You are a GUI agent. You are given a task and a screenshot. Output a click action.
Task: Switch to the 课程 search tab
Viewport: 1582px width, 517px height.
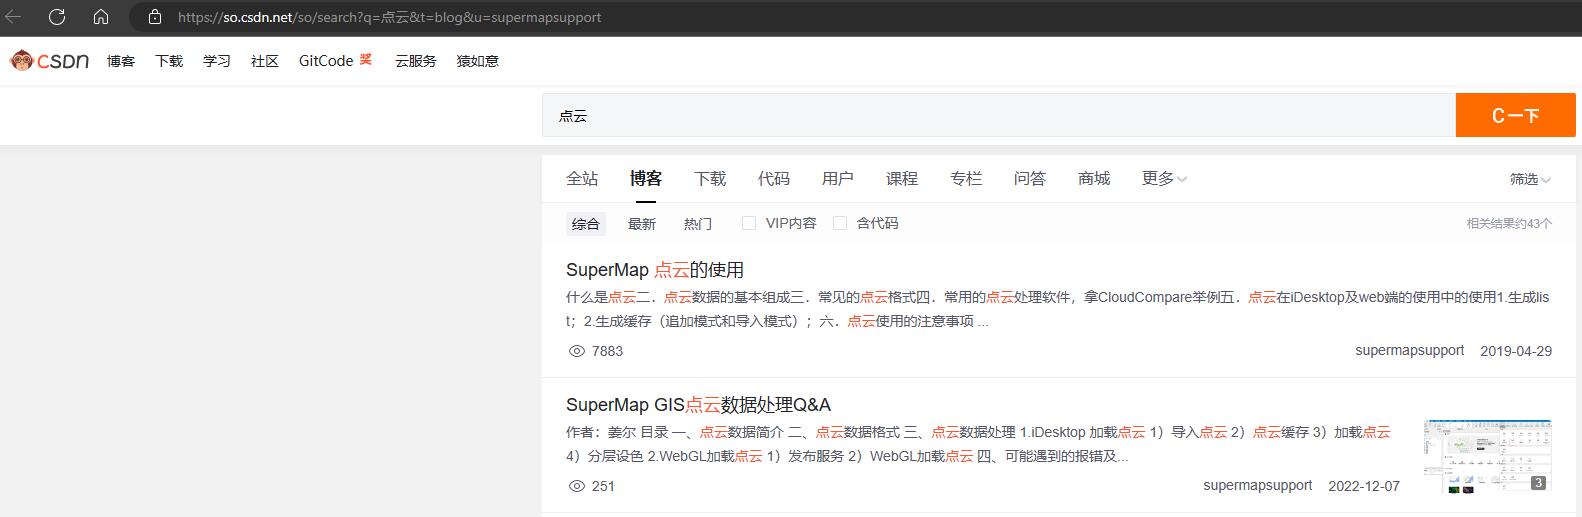pos(902,179)
